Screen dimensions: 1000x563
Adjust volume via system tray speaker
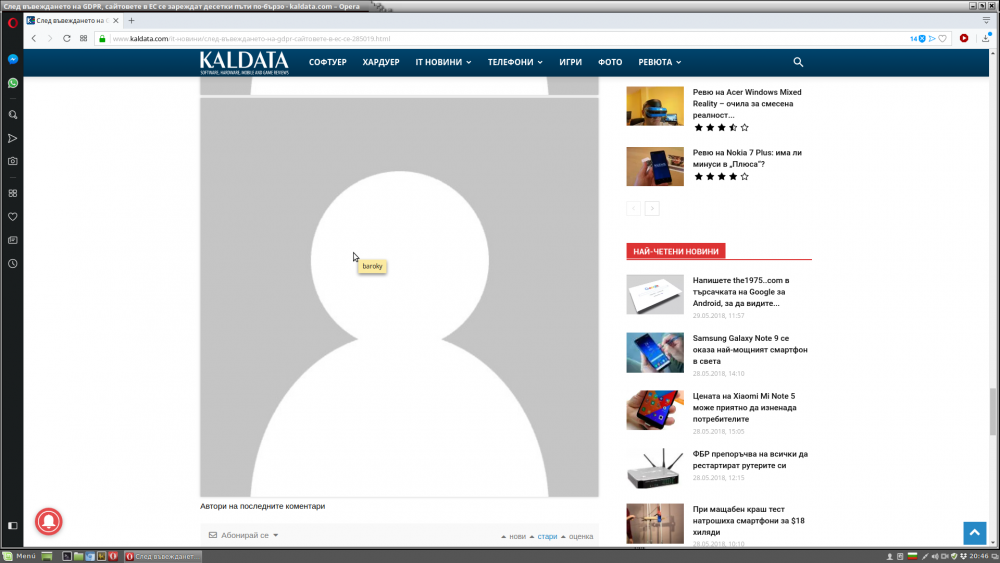pyautogui.click(x=935, y=556)
